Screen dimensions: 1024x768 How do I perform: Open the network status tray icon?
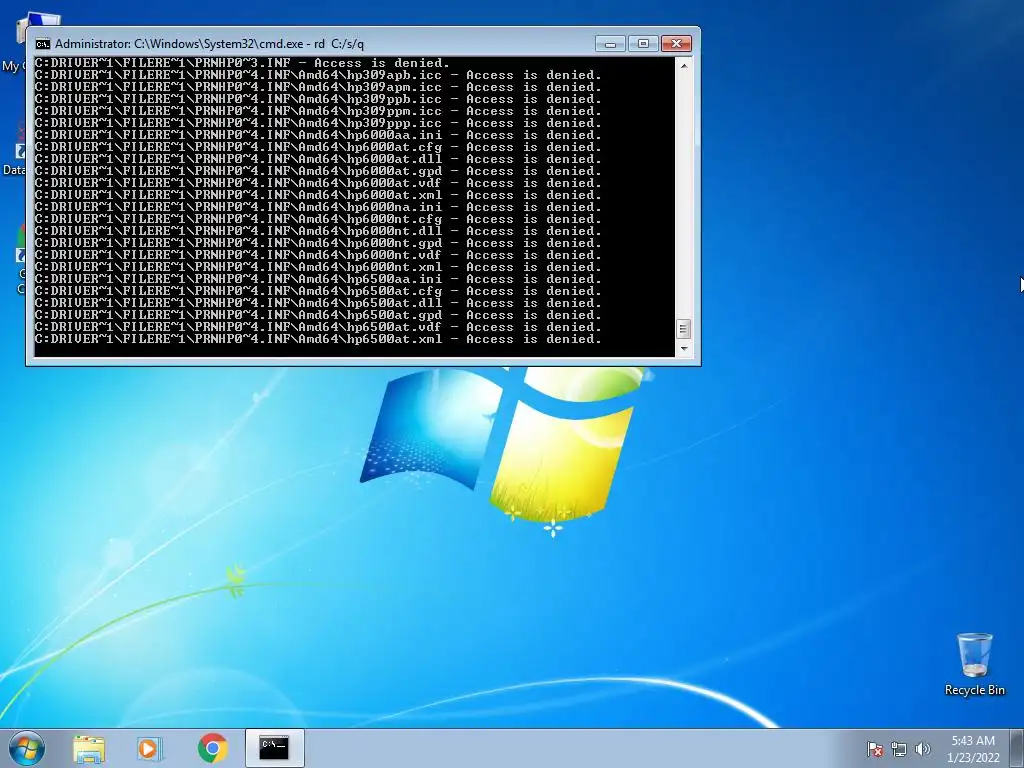[x=899, y=749]
